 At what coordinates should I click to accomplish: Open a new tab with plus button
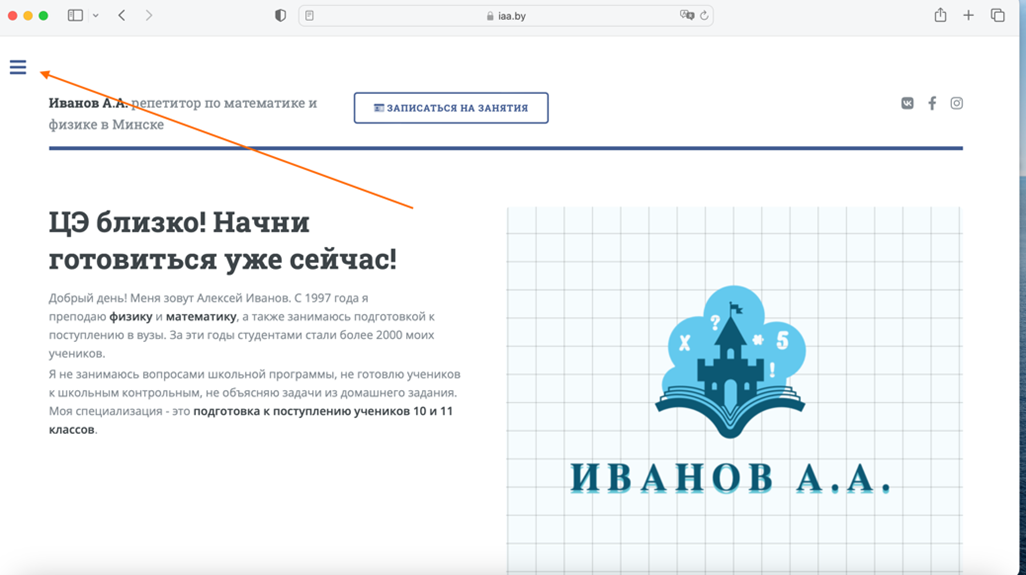[968, 16]
